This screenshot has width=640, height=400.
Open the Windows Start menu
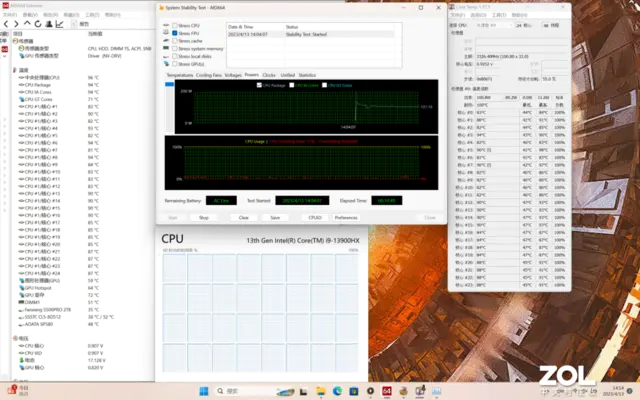pos(204,391)
